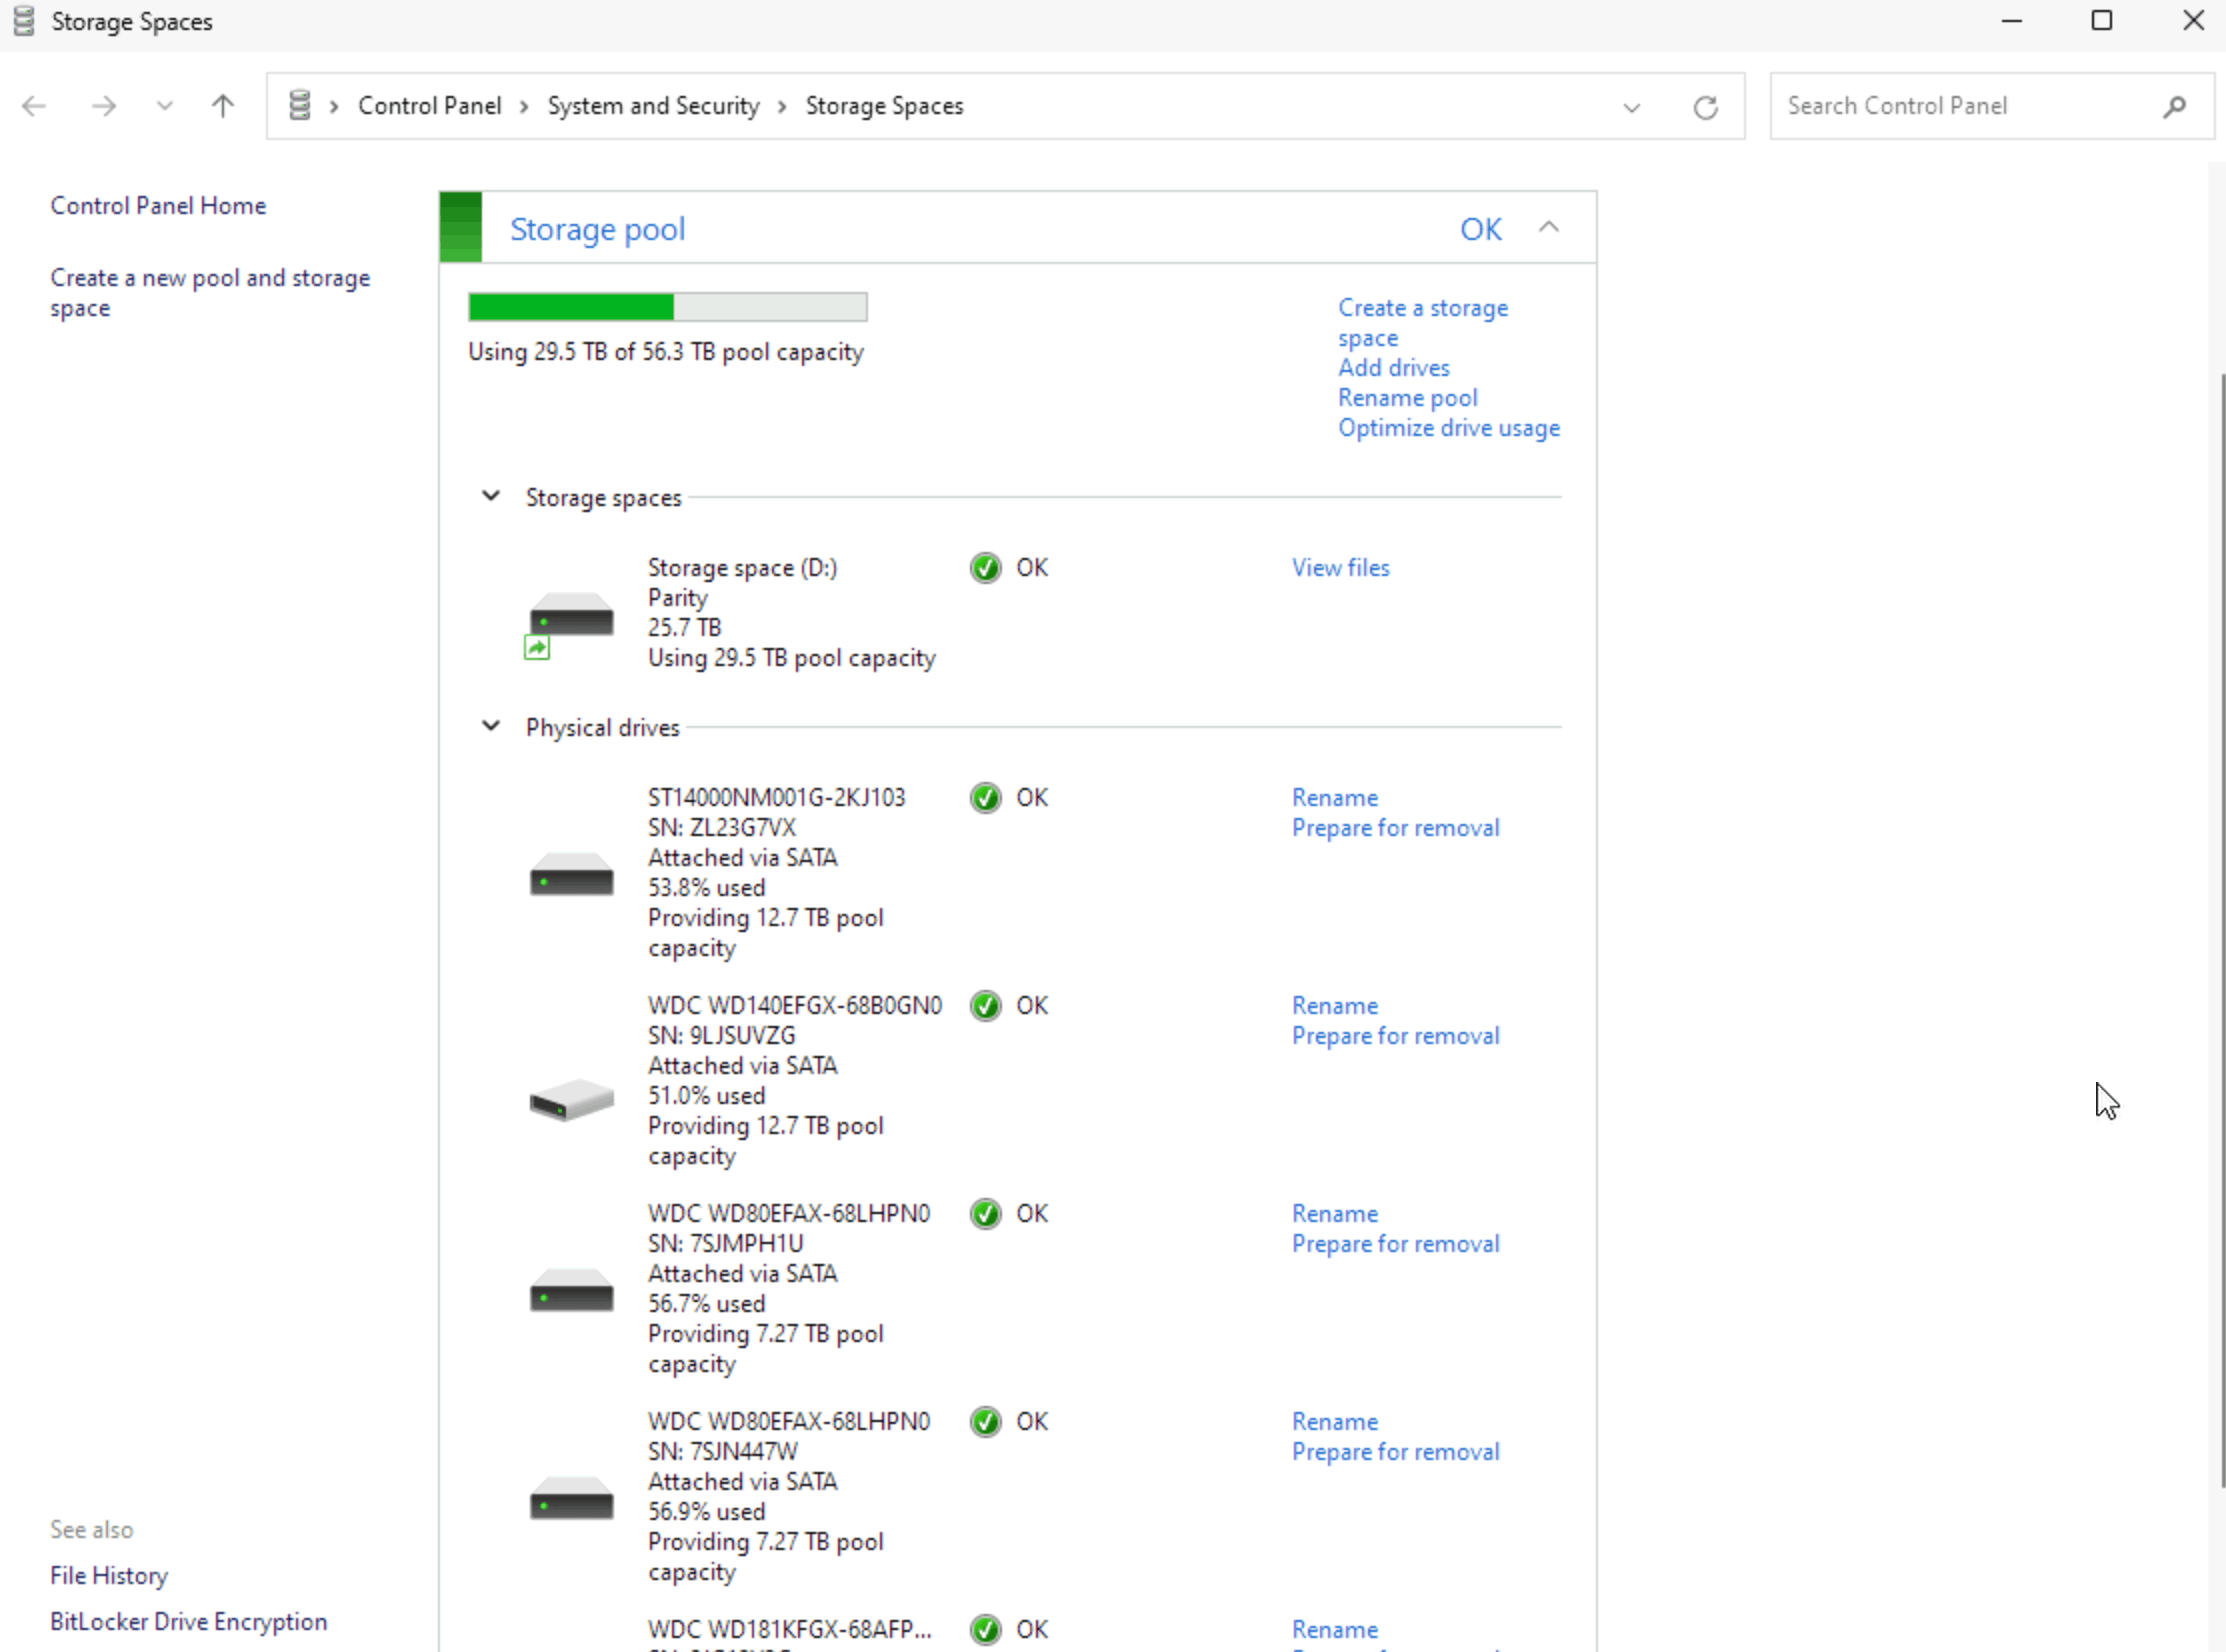Click OK check icon for WD181KFGX drive
Screen dimensions: 2226x1652
tap(985, 1630)
